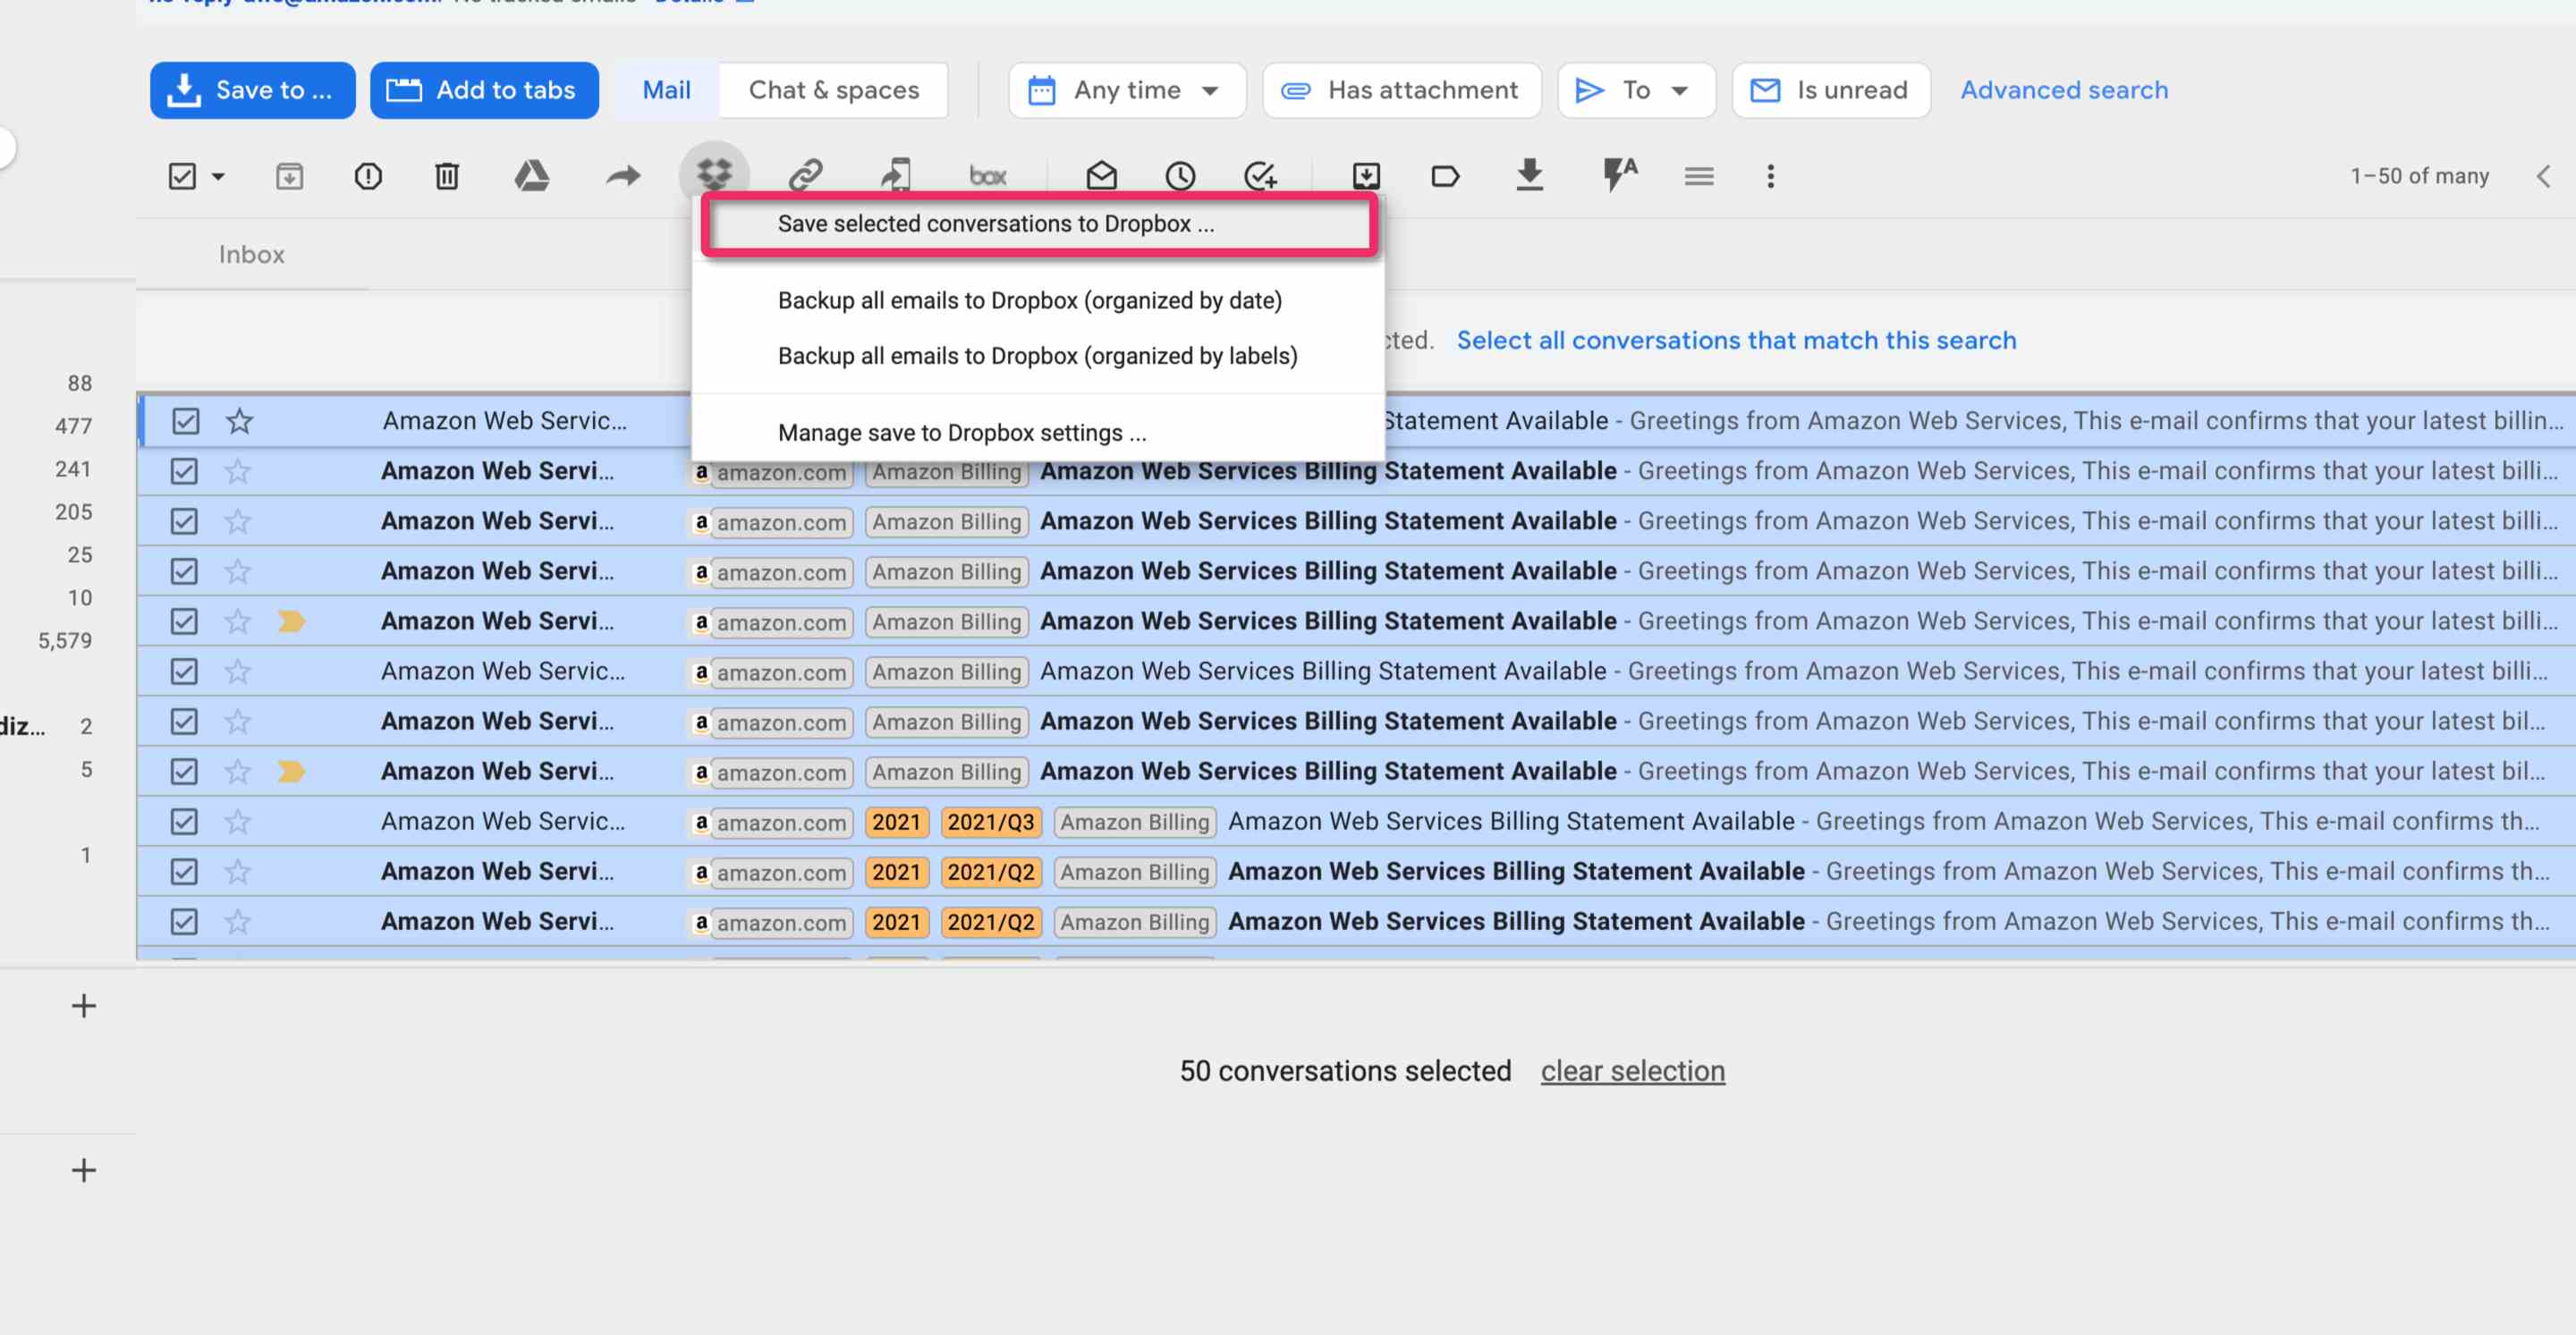Switch to the Chat & spaces tab

pos(833,90)
